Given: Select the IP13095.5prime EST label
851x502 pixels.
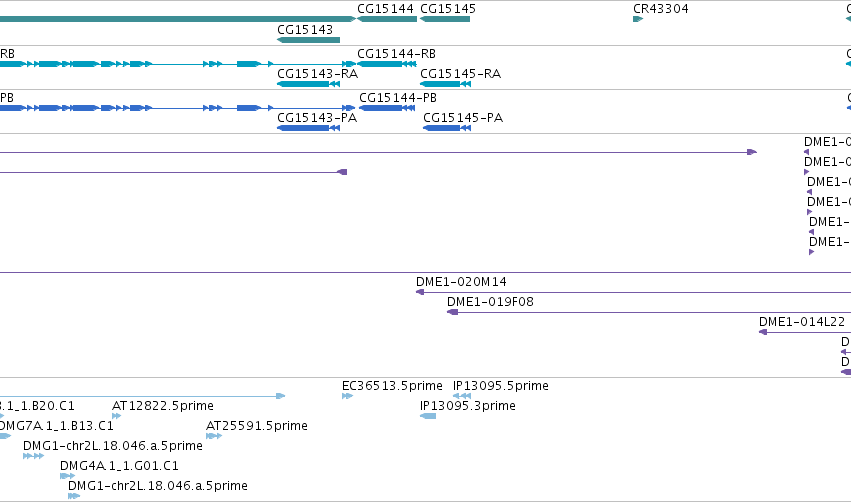Looking at the screenshot, I should coord(500,386).
